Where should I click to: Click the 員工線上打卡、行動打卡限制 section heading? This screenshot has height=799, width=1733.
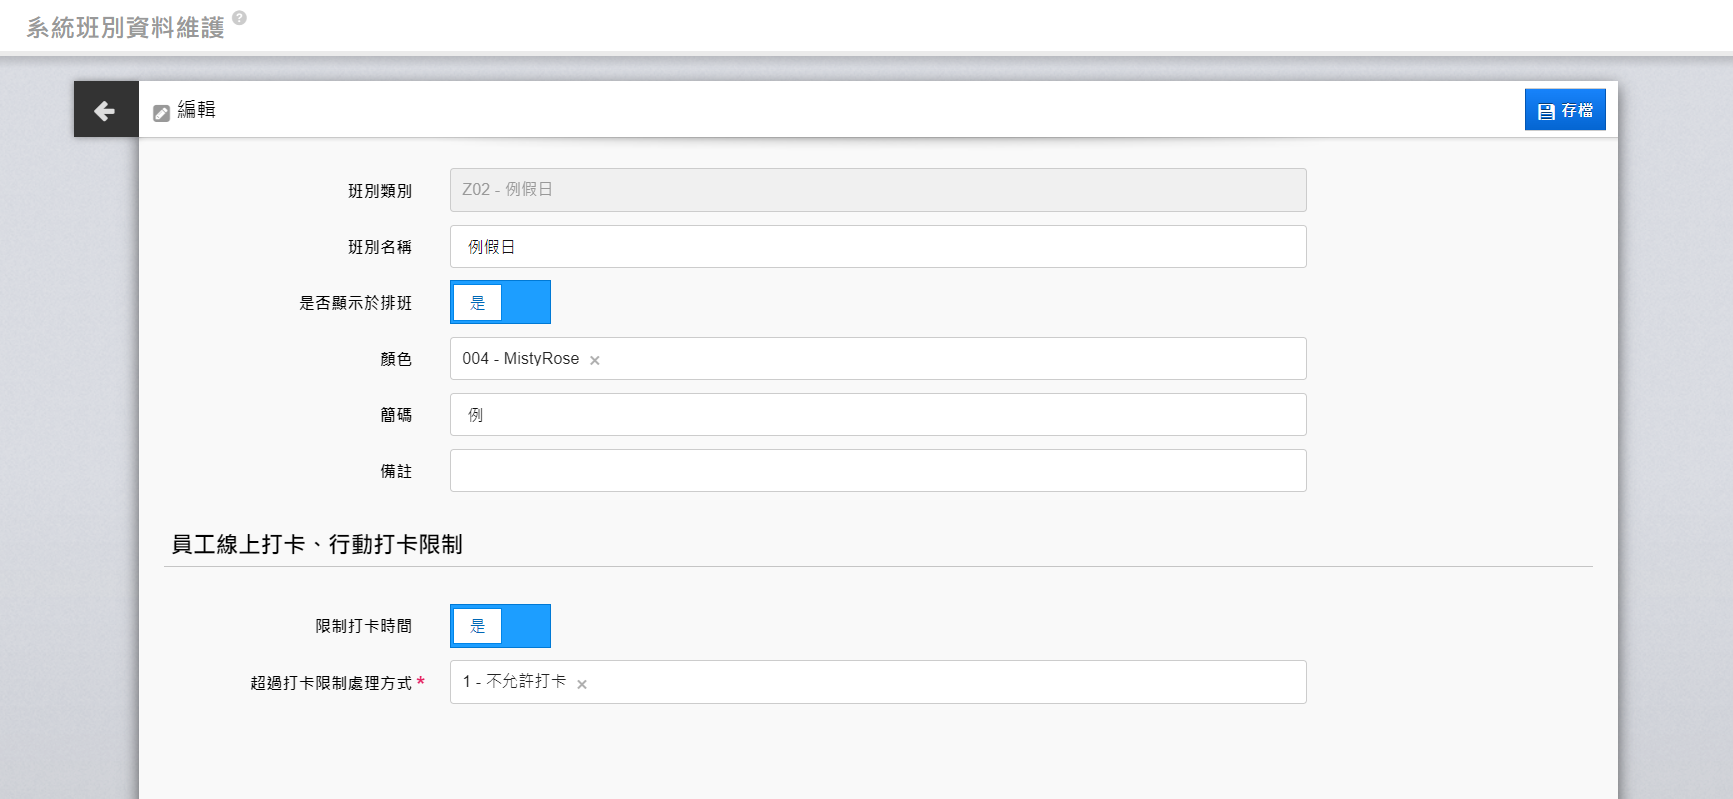tap(317, 544)
